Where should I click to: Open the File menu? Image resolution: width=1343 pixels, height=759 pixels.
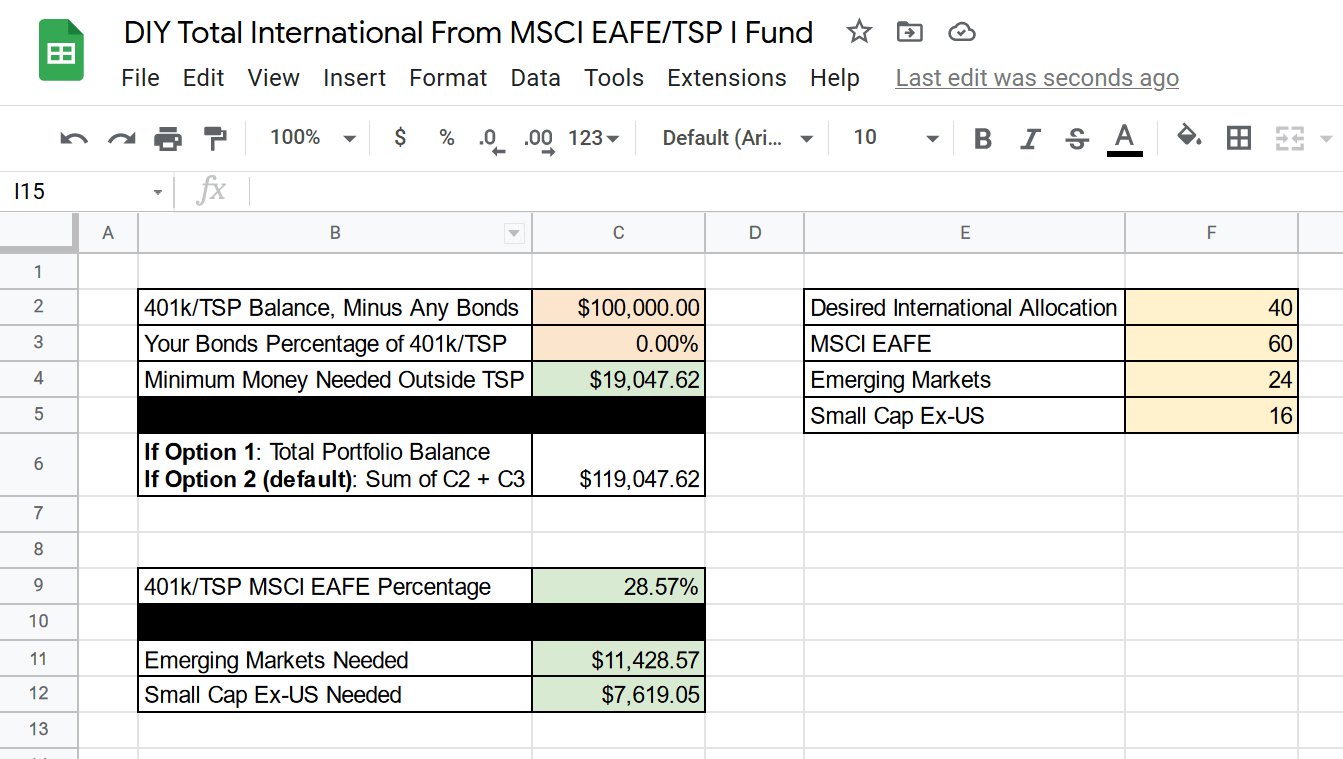[x=140, y=78]
